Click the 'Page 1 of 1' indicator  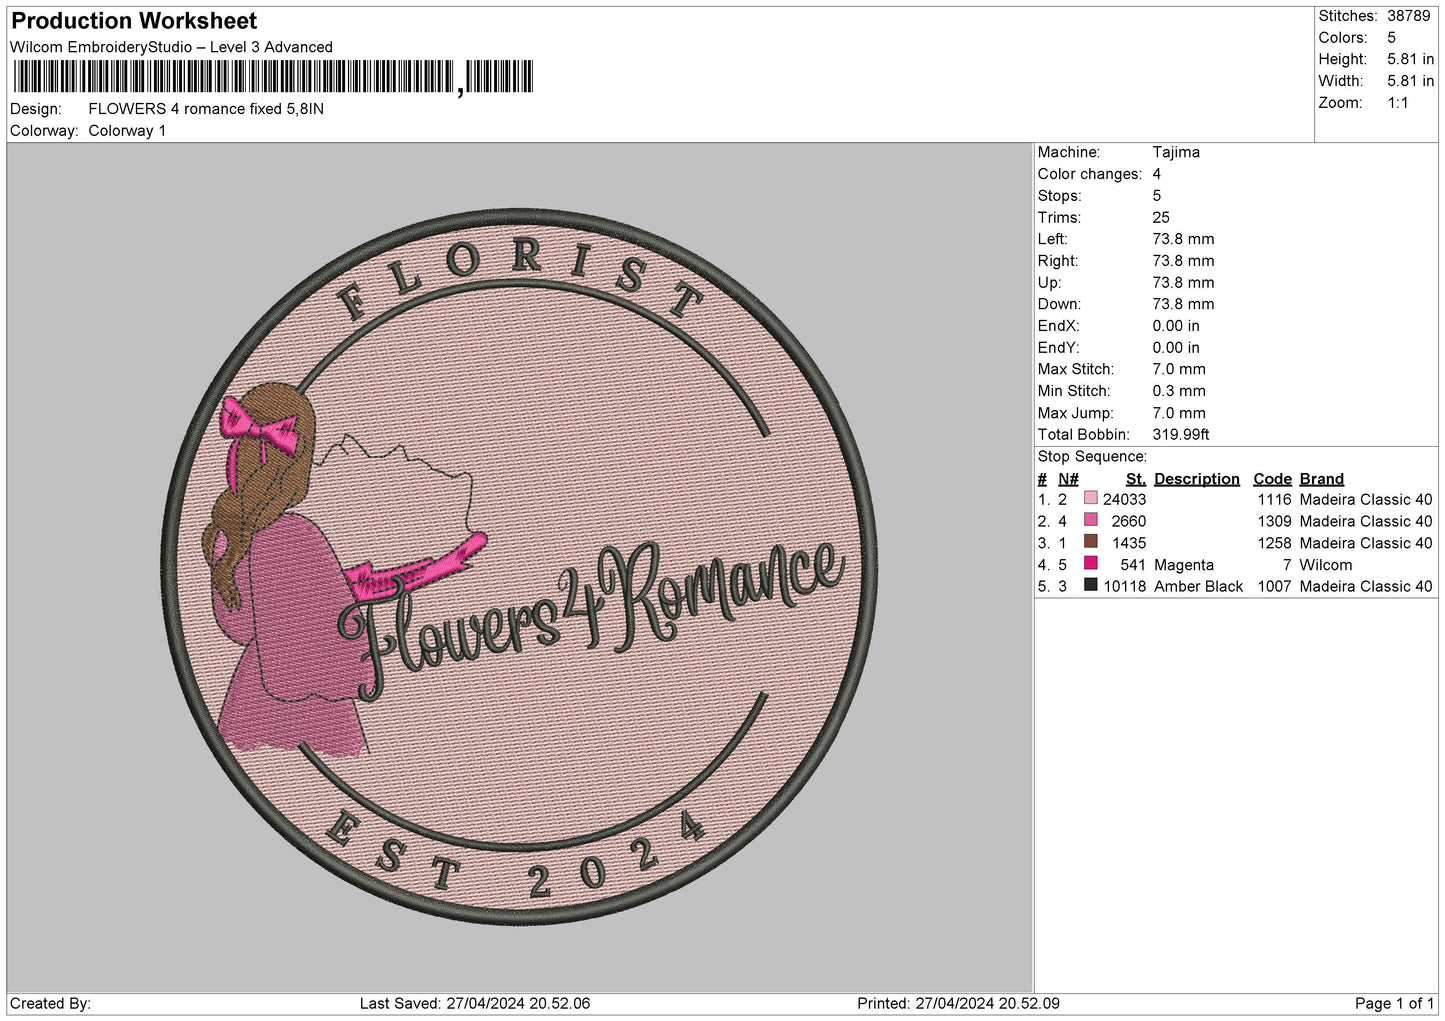click(1394, 1003)
